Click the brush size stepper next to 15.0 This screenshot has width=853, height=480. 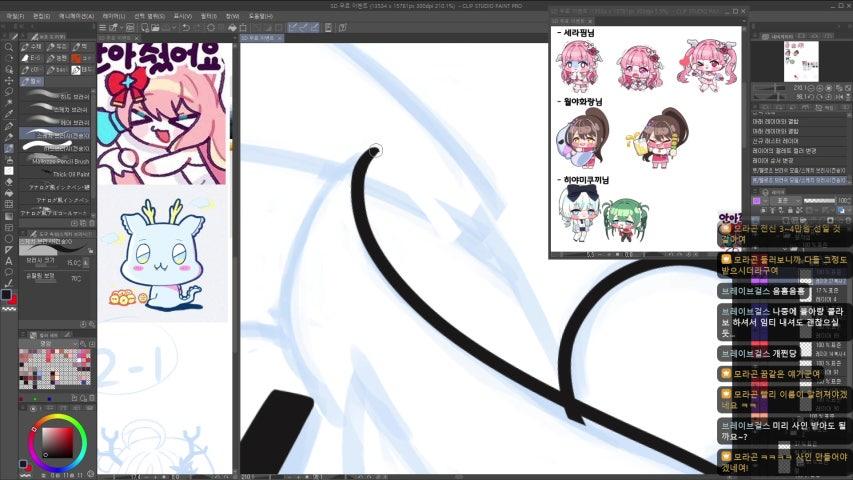click(x=85, y=263)
